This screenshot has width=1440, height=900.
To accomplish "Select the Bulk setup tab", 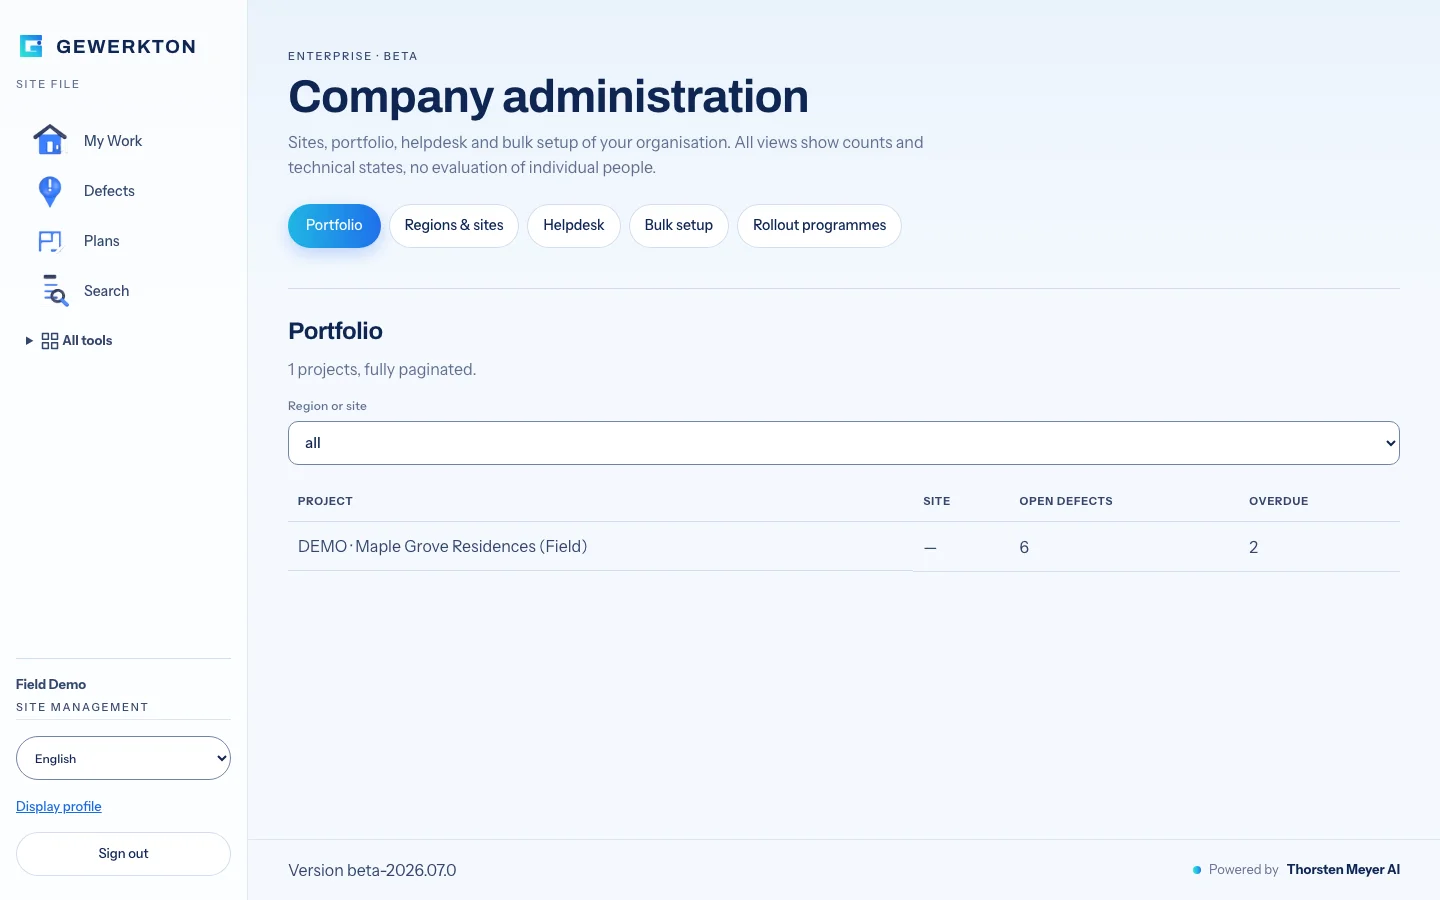I will [x=679, y=226].
